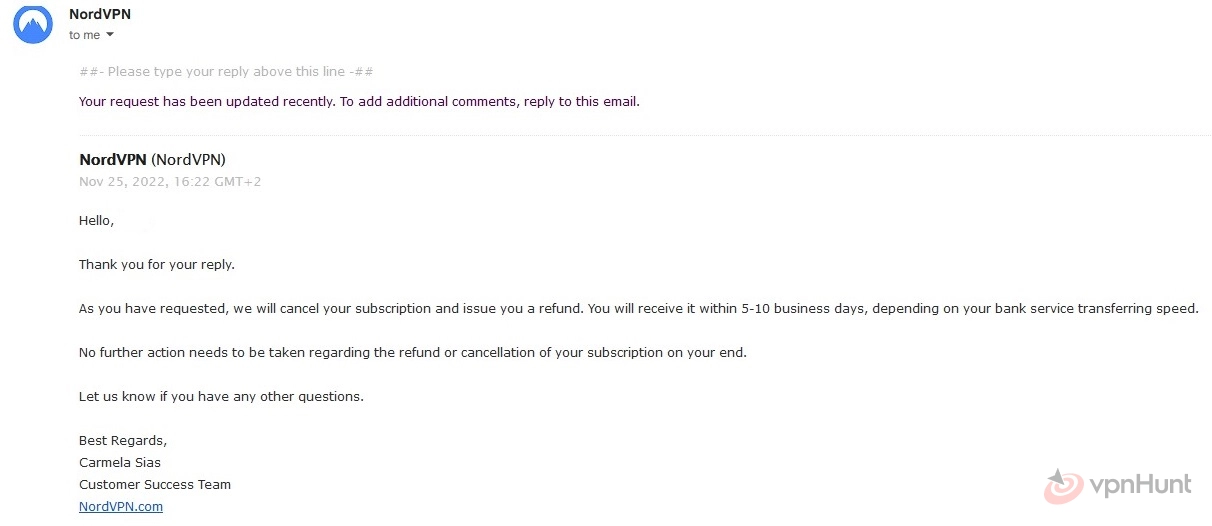The height and width of the screenshot is (526, 1212).
Task: Click the "Let us know if you have any other questions" line
Action: (x=221, y=397)
